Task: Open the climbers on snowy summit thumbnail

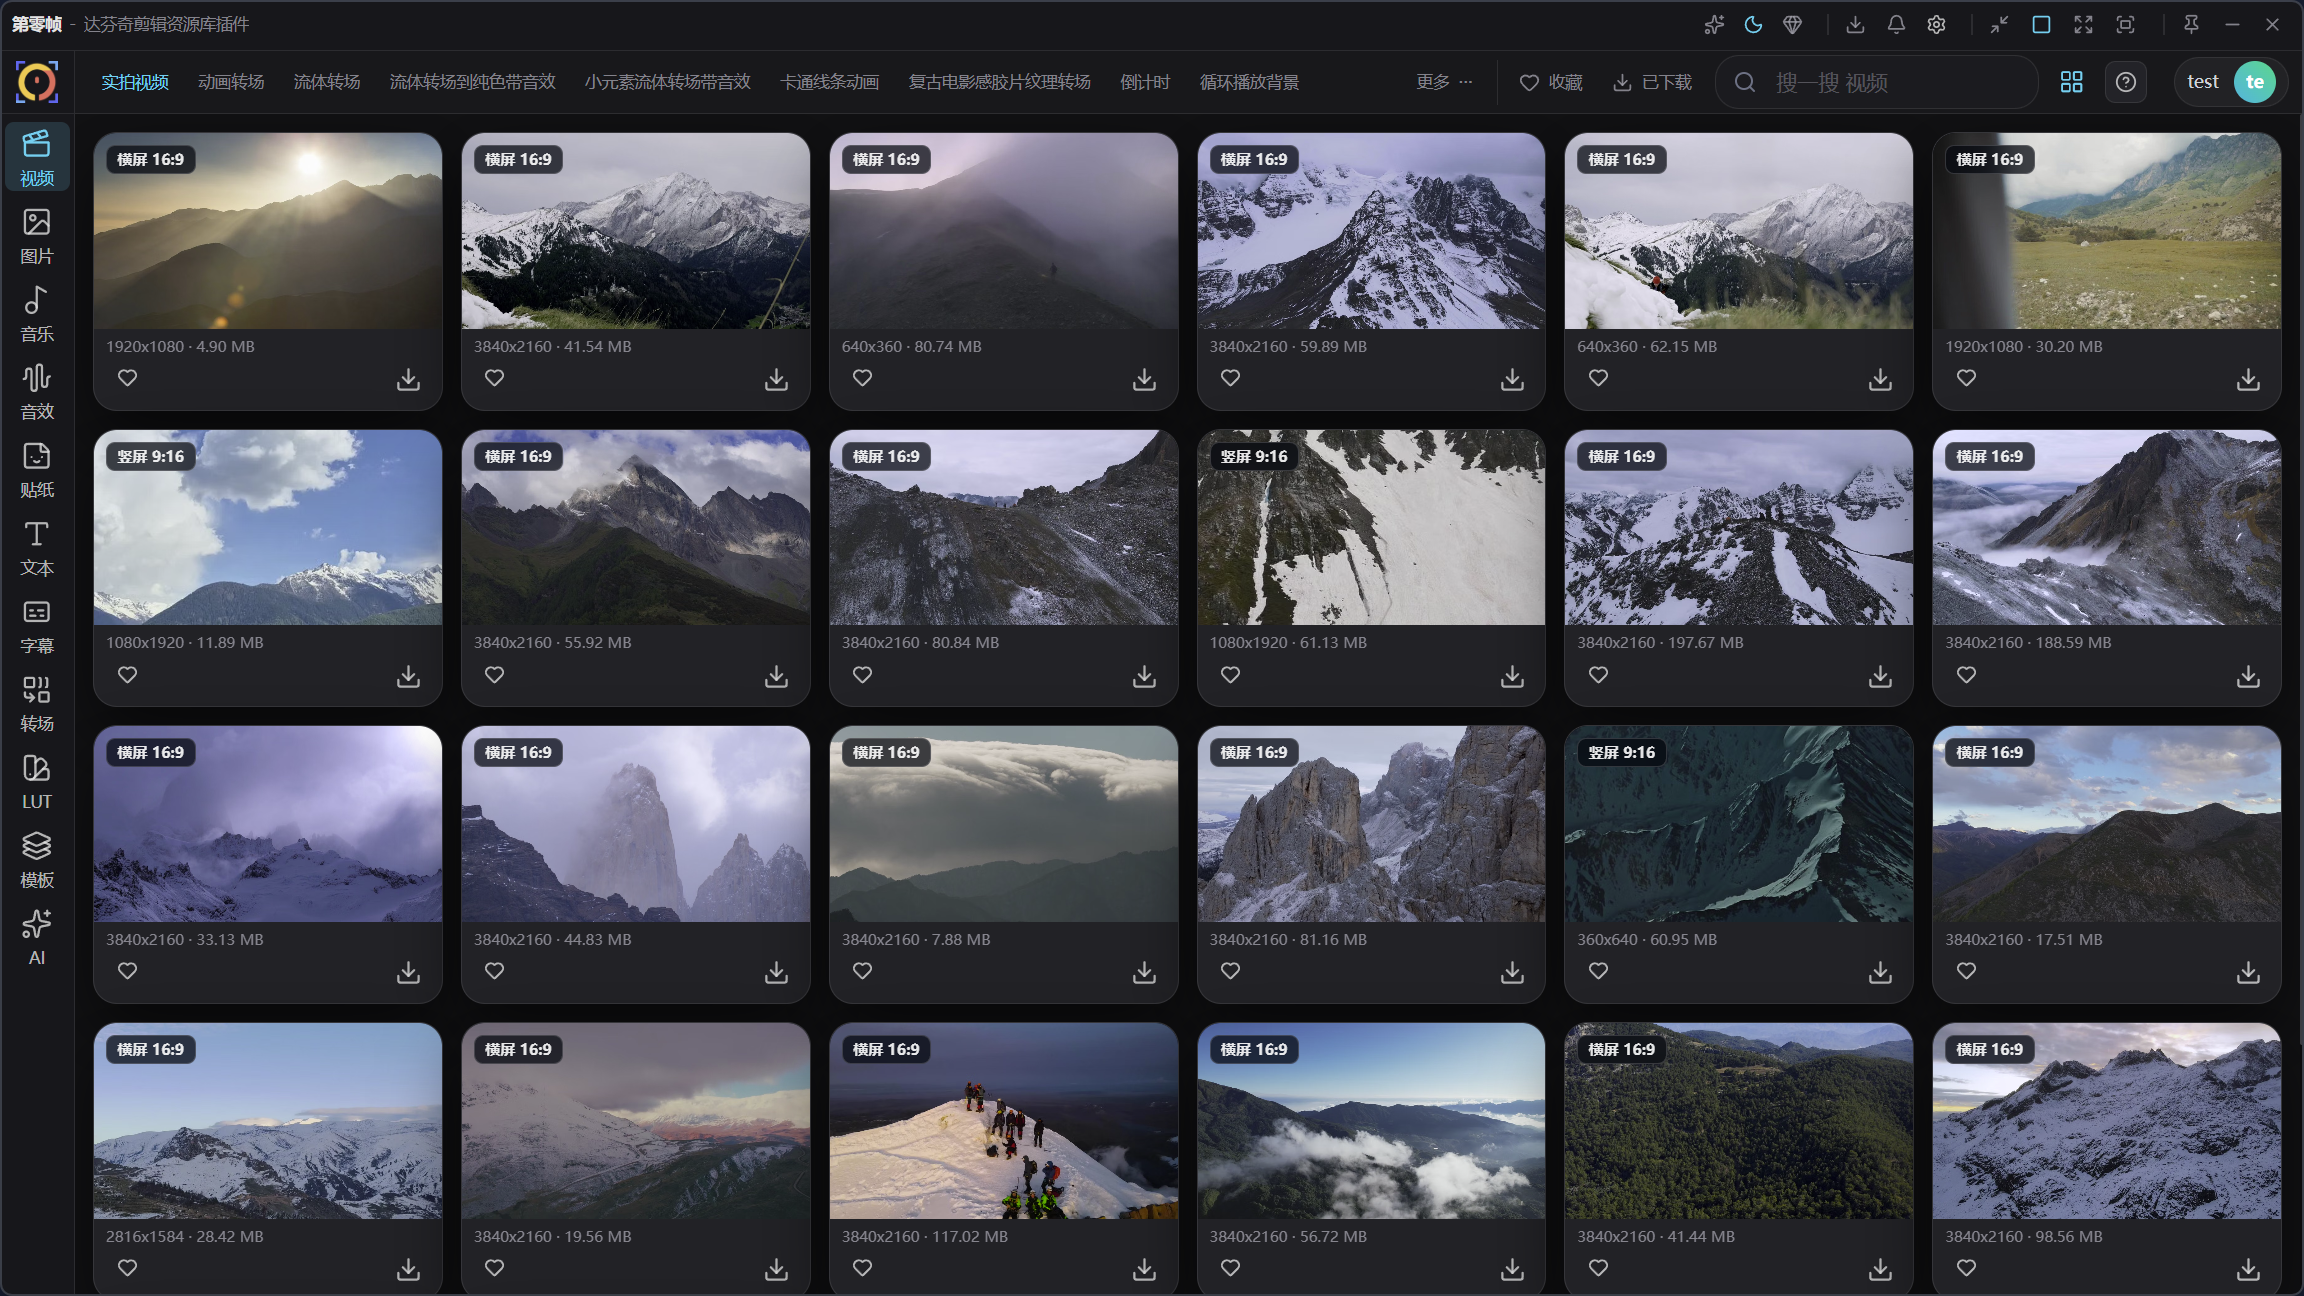Action: [x=1003, y=1120]
